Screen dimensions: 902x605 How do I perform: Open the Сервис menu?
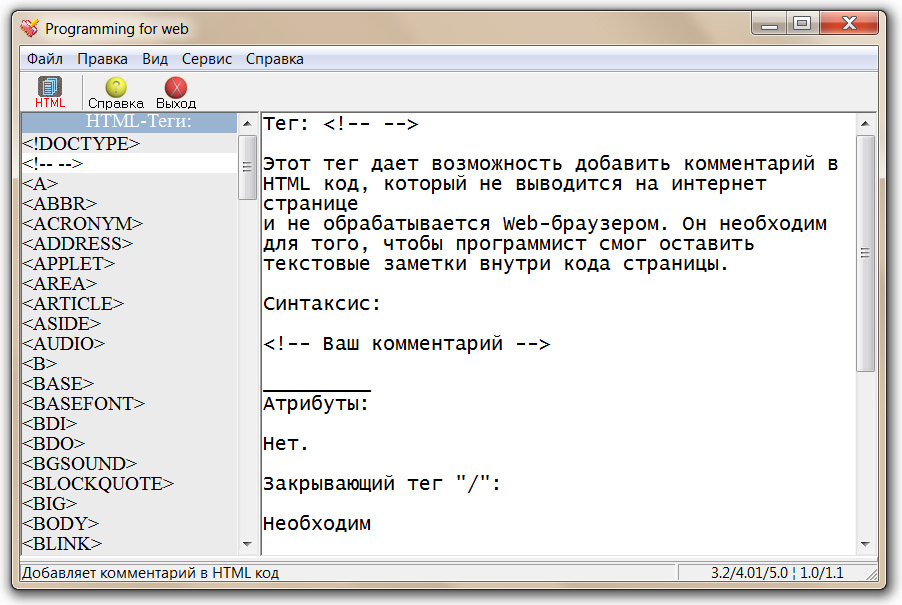[207, 59]
